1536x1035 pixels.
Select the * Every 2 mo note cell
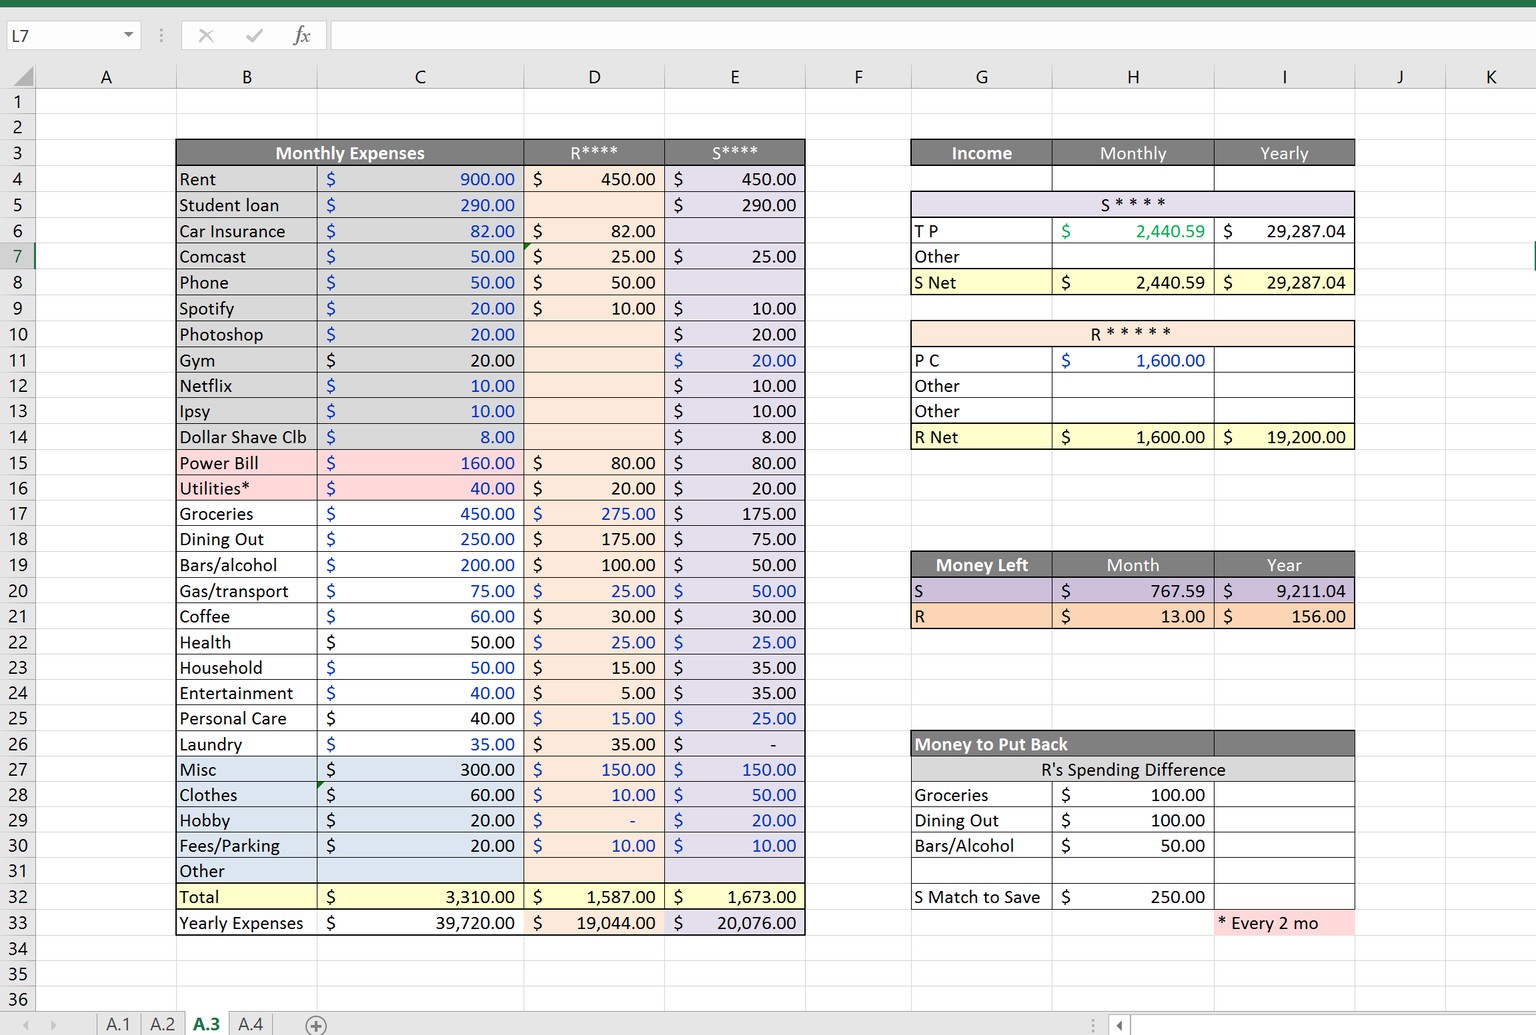click(x=1285, y=923)
